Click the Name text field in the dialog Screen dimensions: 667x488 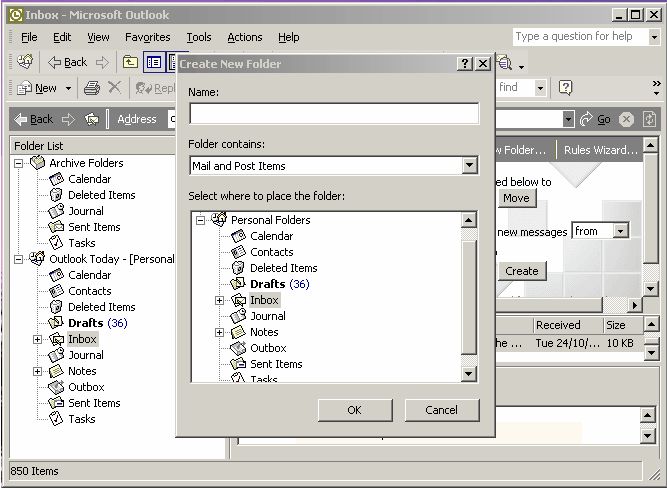(334, 114)
